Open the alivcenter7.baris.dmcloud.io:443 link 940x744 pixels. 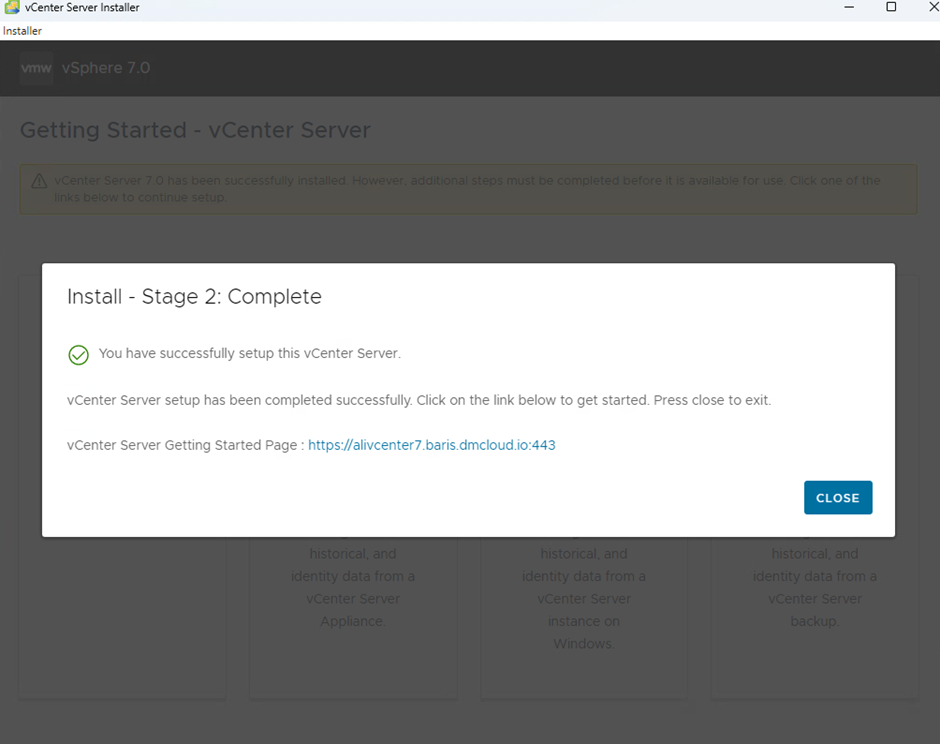[431, 446]
